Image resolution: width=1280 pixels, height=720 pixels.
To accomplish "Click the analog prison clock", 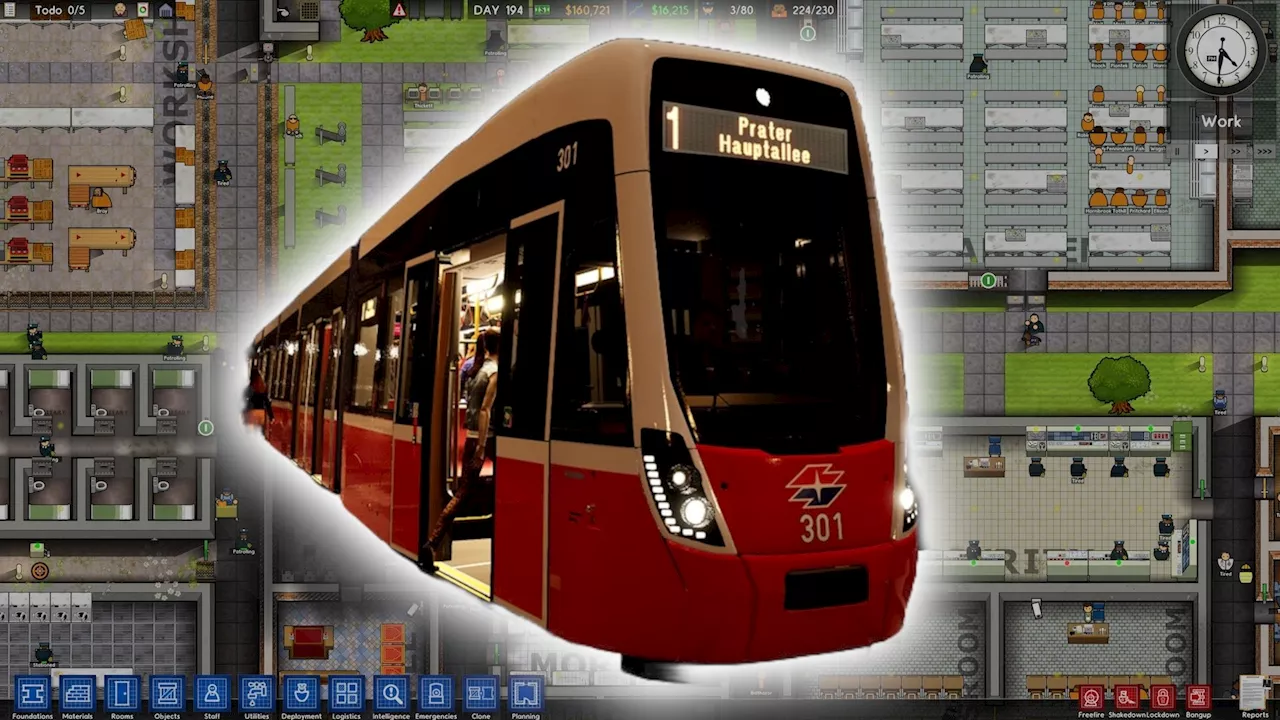I will (1221, 50).
